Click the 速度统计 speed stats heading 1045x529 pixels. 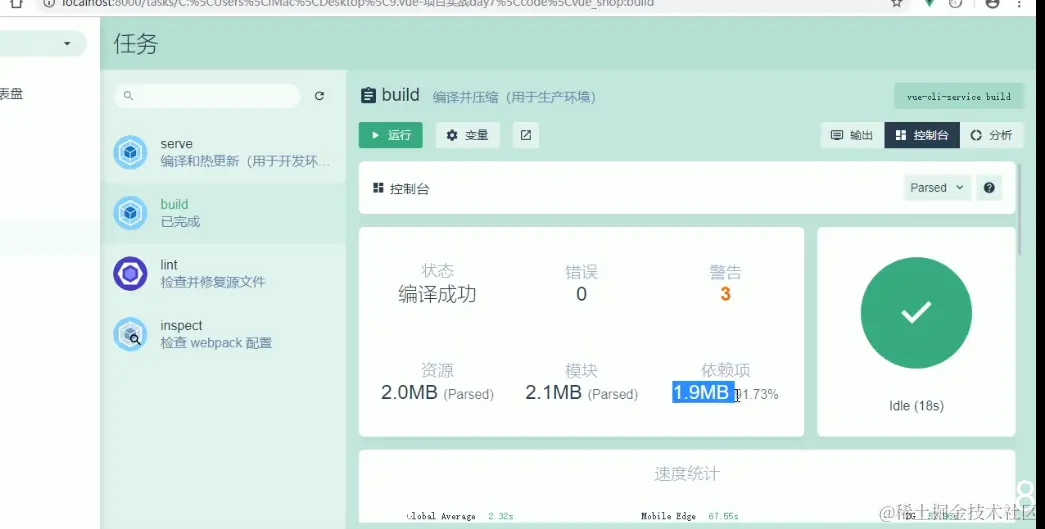point(687,474)
